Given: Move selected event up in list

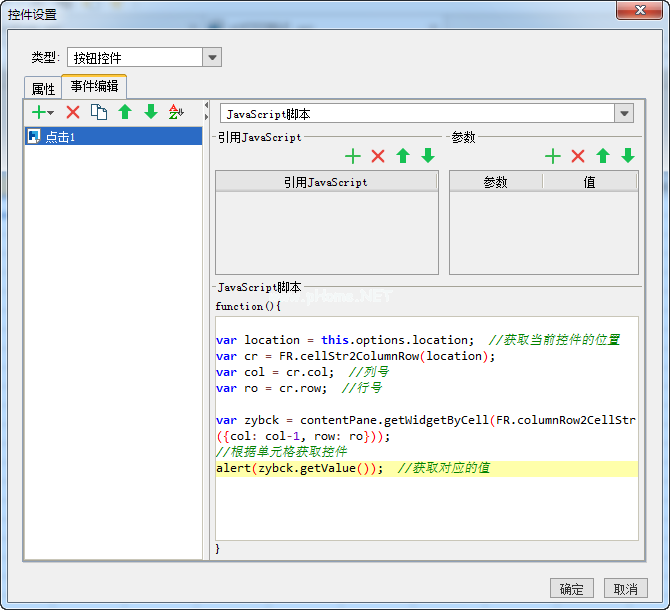Looking at the screenshot, I should (125, 112).
